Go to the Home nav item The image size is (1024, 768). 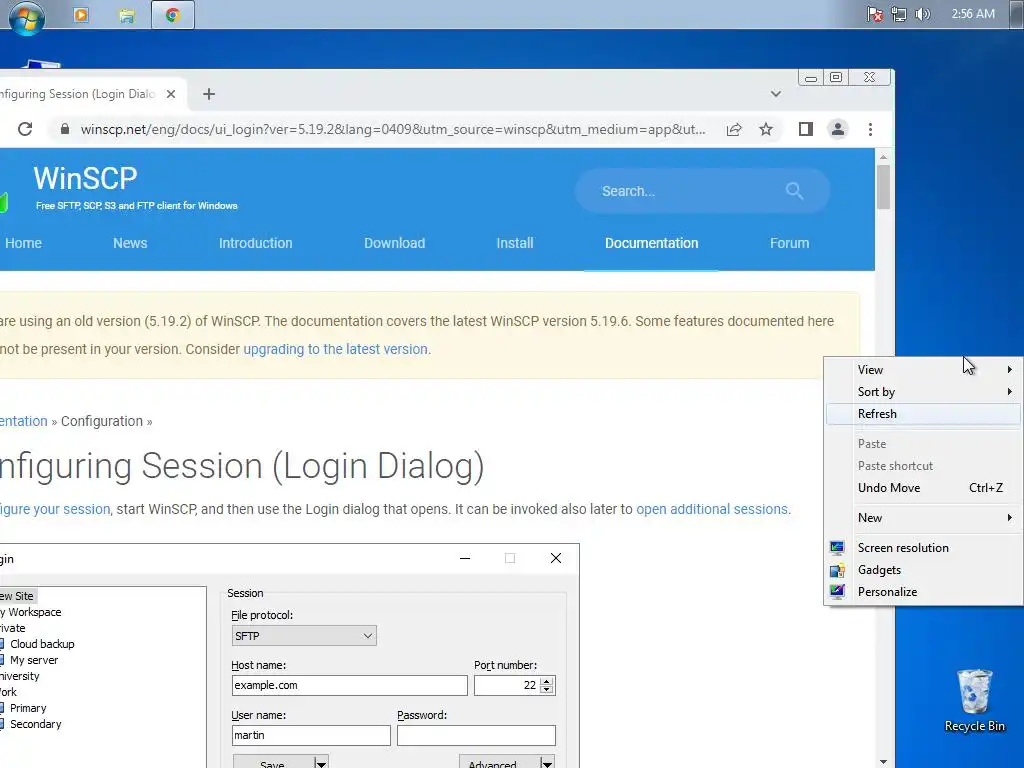pos(24,243)
